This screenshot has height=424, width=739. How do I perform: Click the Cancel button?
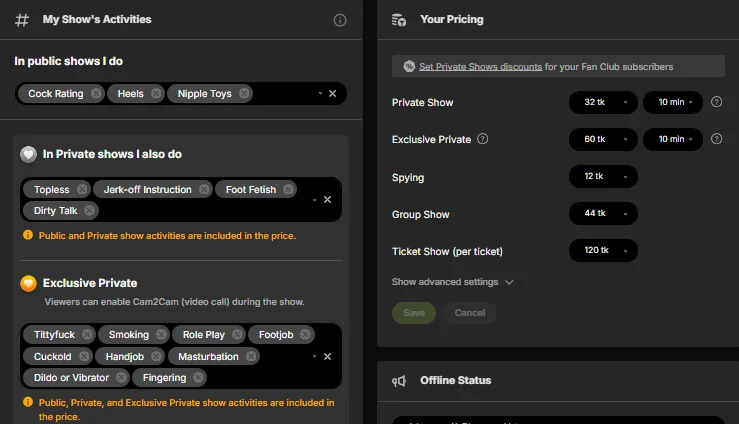[x=469, y=313]
